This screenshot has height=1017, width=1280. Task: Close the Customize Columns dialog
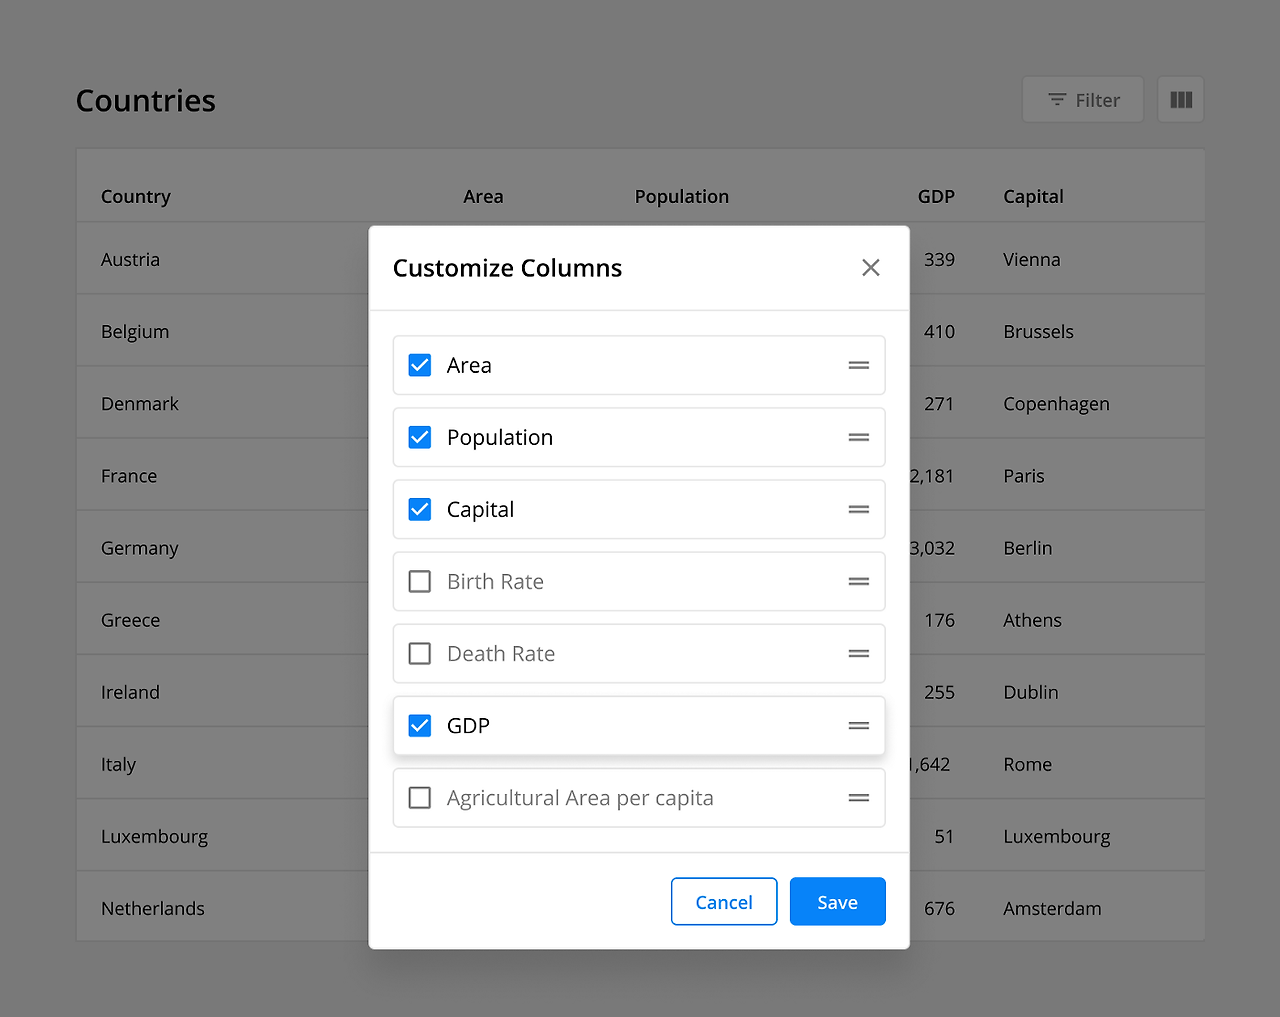(x=870, y=267)
